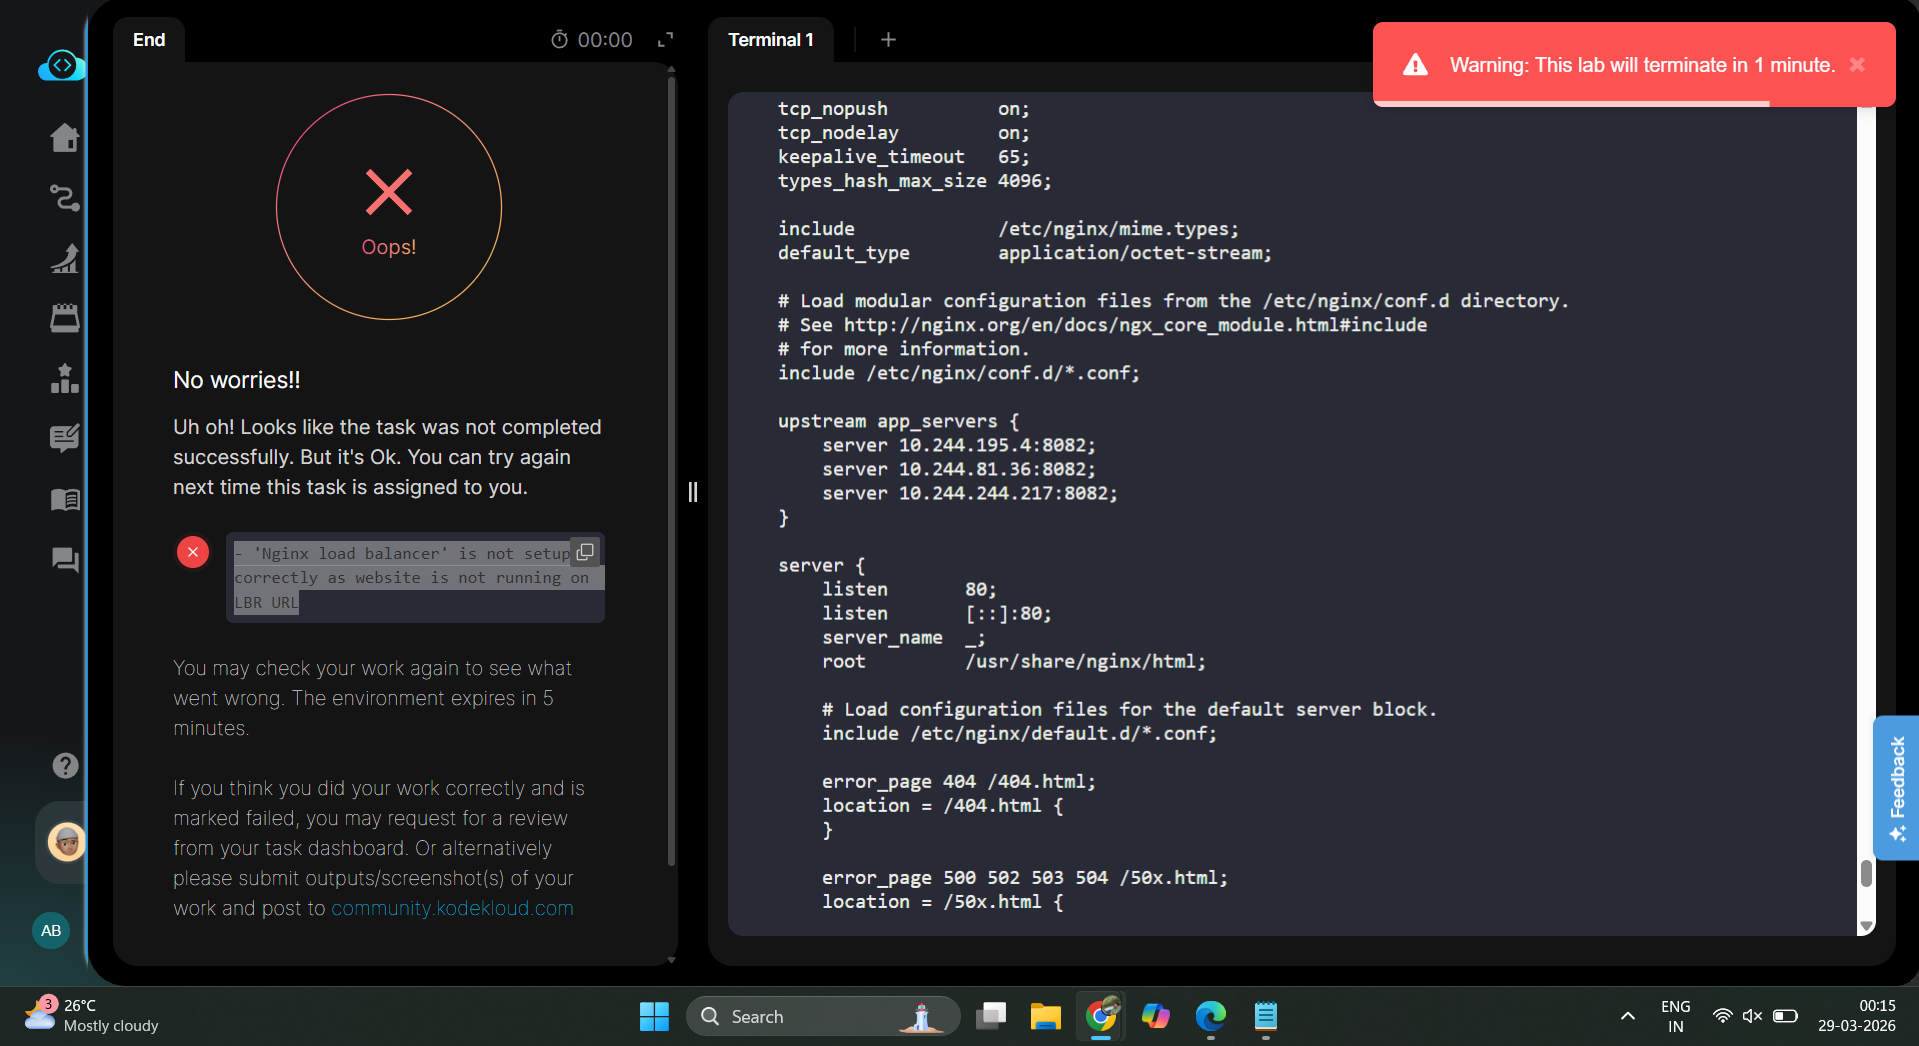
Task: Open the chat bubbles community icon
Action: 65,559
